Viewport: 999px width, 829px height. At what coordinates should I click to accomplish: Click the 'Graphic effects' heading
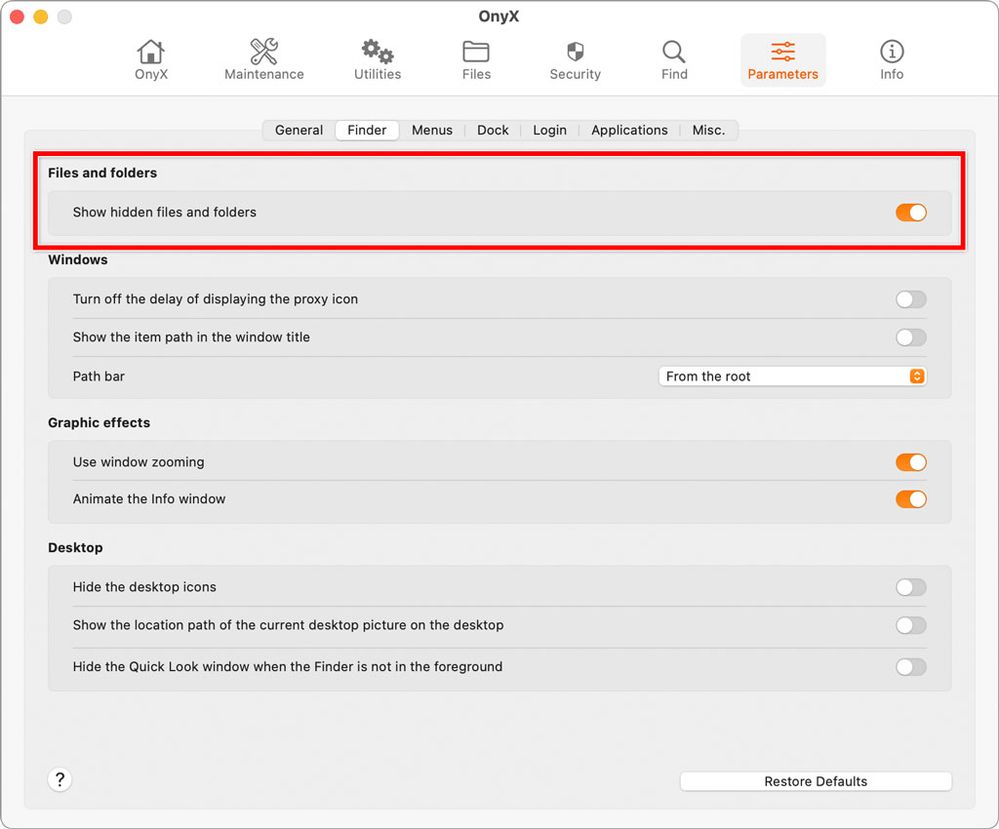coord(99,422)
